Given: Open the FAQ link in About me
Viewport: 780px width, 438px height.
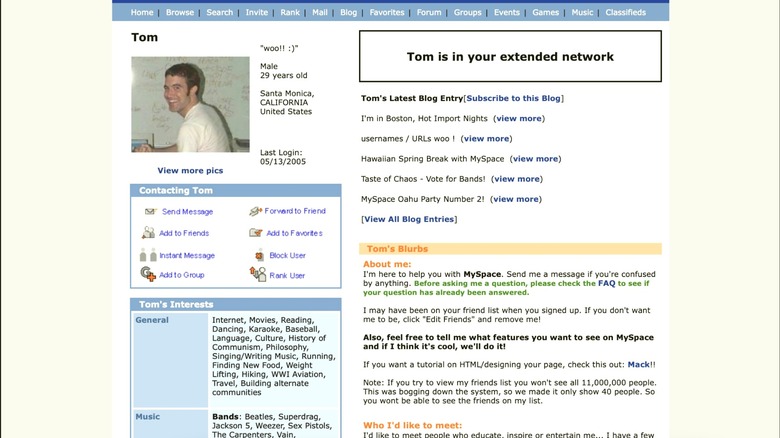Looking at the screenshot, I should pyautogui.click(x=606, y=283).
